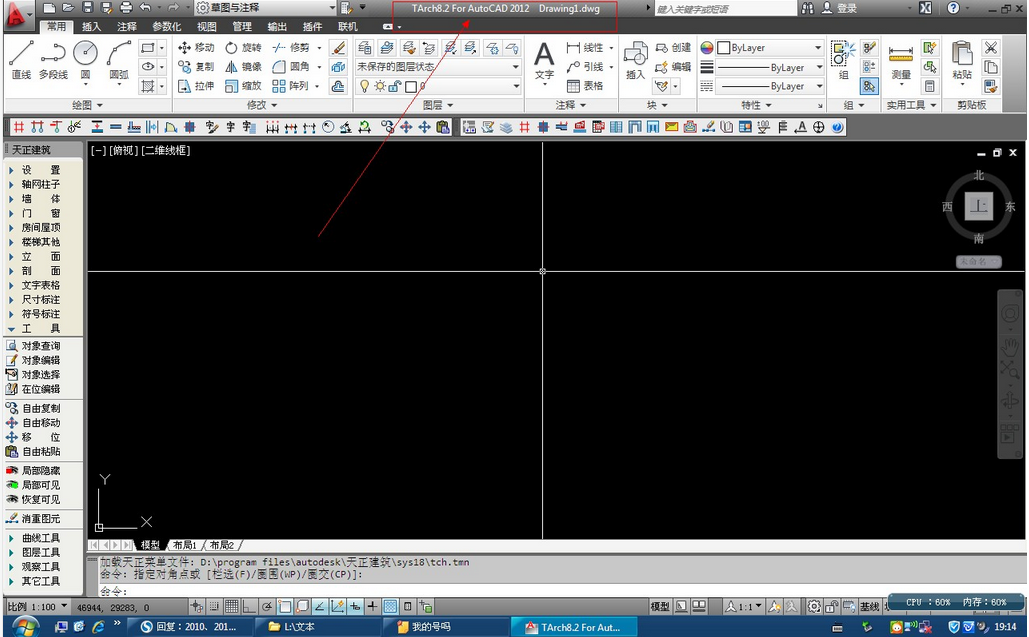Toggle object snap in the status bar
Screen dimensions: 1029x637
(x=284, y=605)
